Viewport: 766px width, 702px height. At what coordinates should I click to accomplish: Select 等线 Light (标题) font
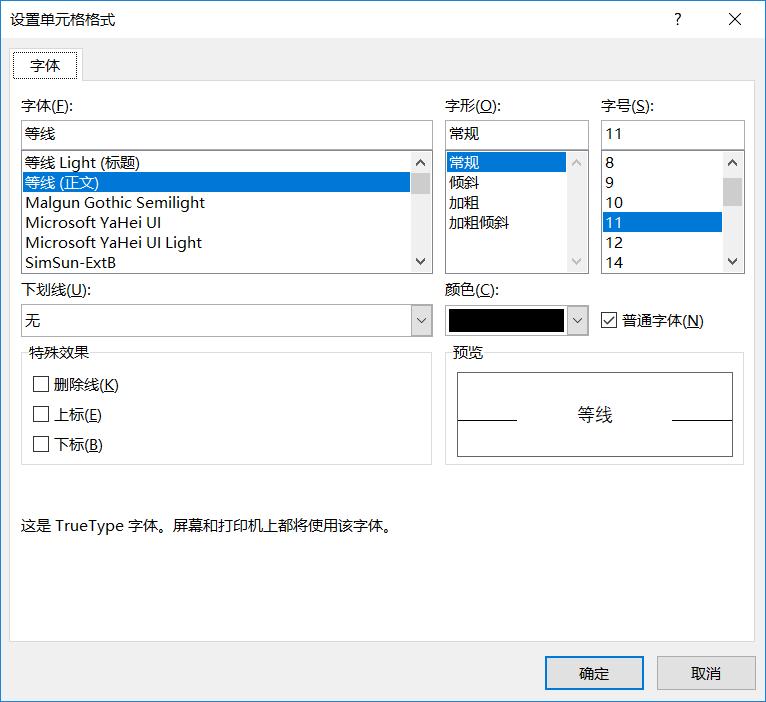tap(216, 162)
